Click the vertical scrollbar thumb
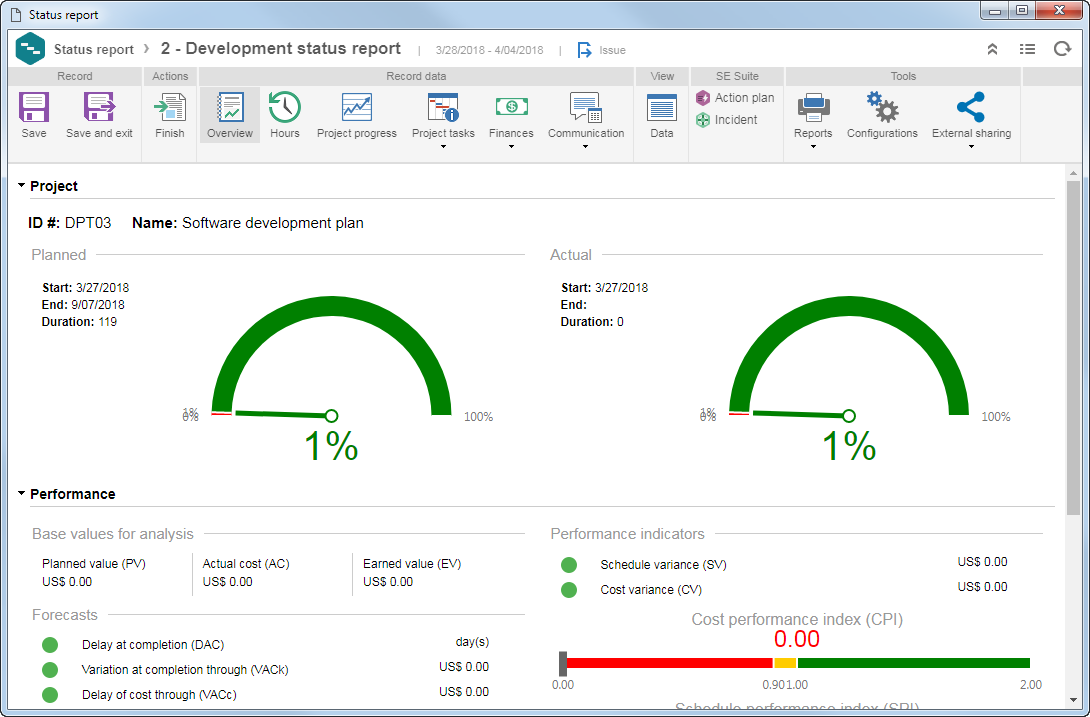Viewport: 1090px width, 717px height. (x=1073, y=348)
